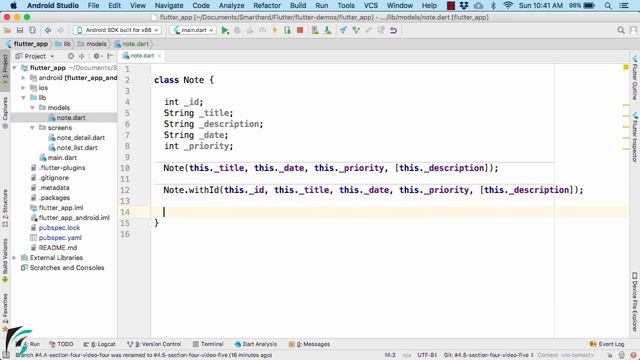Image resolution: width=640 pixels, height=360 pixels.
Task: Open the Navigate menu
Action: pos(169,5)
